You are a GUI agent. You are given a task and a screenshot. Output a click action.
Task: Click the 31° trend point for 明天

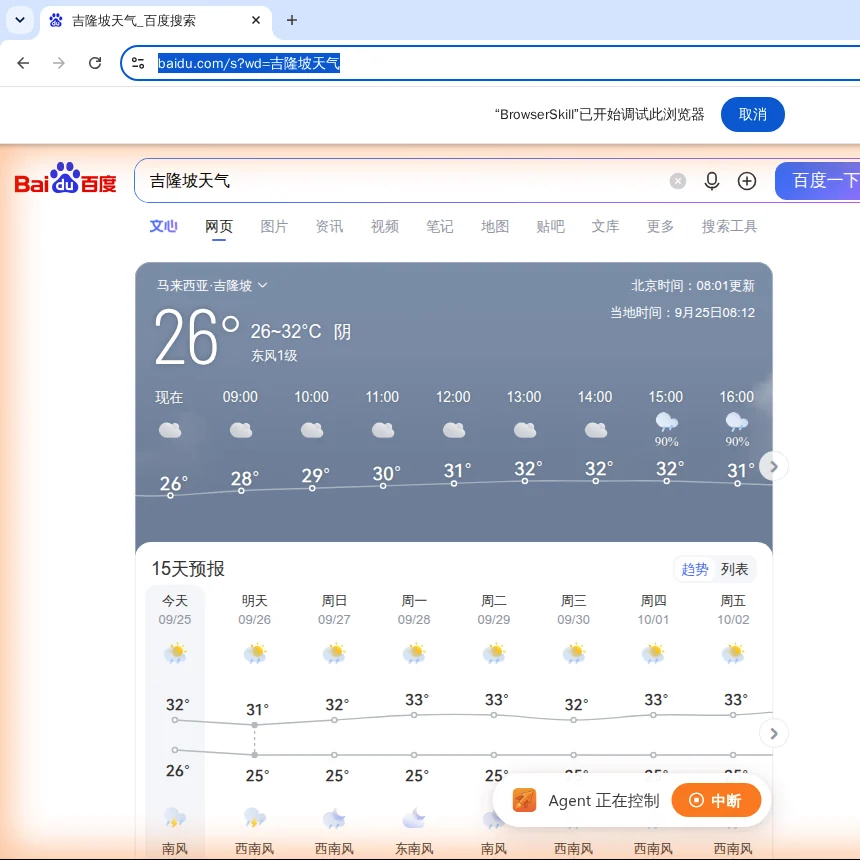click(254, 725)
